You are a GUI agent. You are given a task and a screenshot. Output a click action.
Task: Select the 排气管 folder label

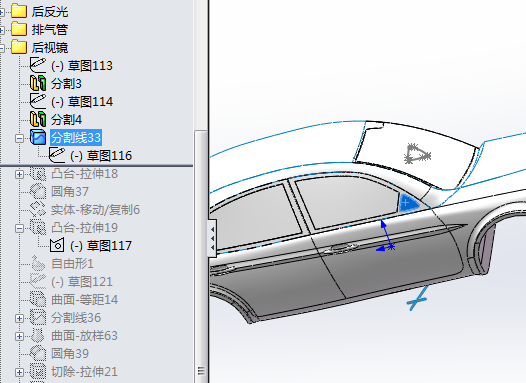50,30
